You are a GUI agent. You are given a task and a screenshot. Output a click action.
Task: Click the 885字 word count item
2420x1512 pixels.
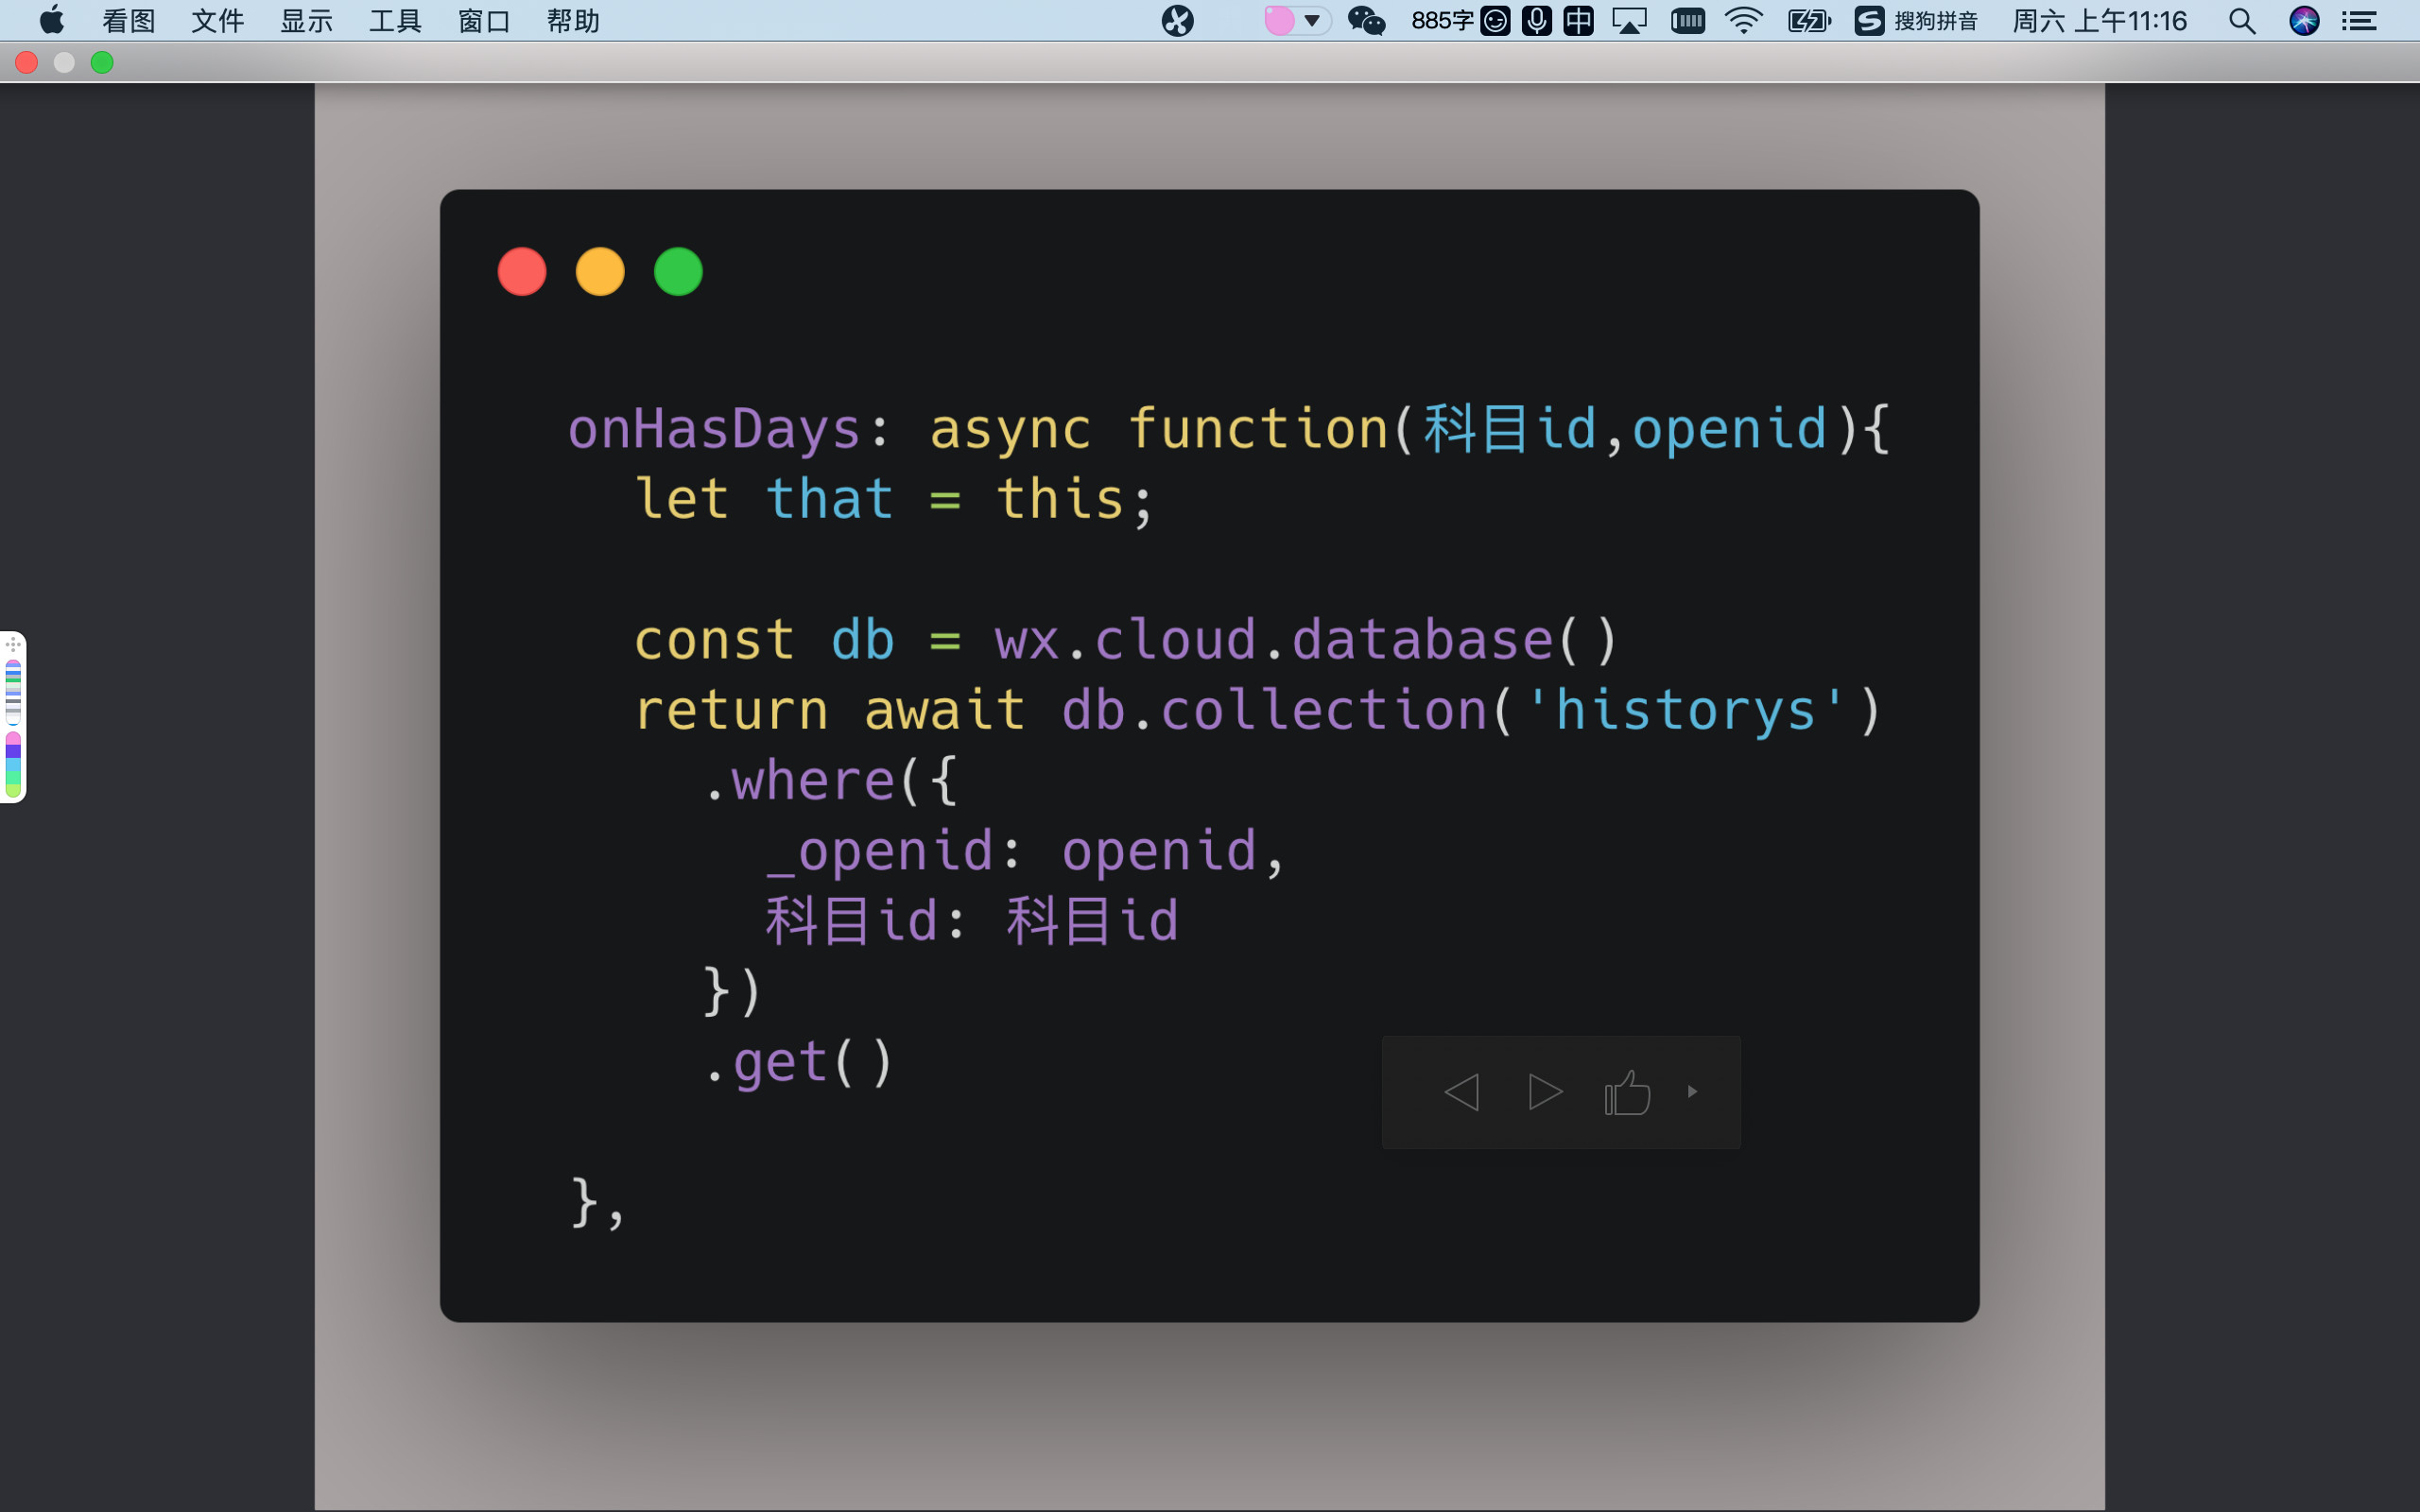click(1441, 21)
